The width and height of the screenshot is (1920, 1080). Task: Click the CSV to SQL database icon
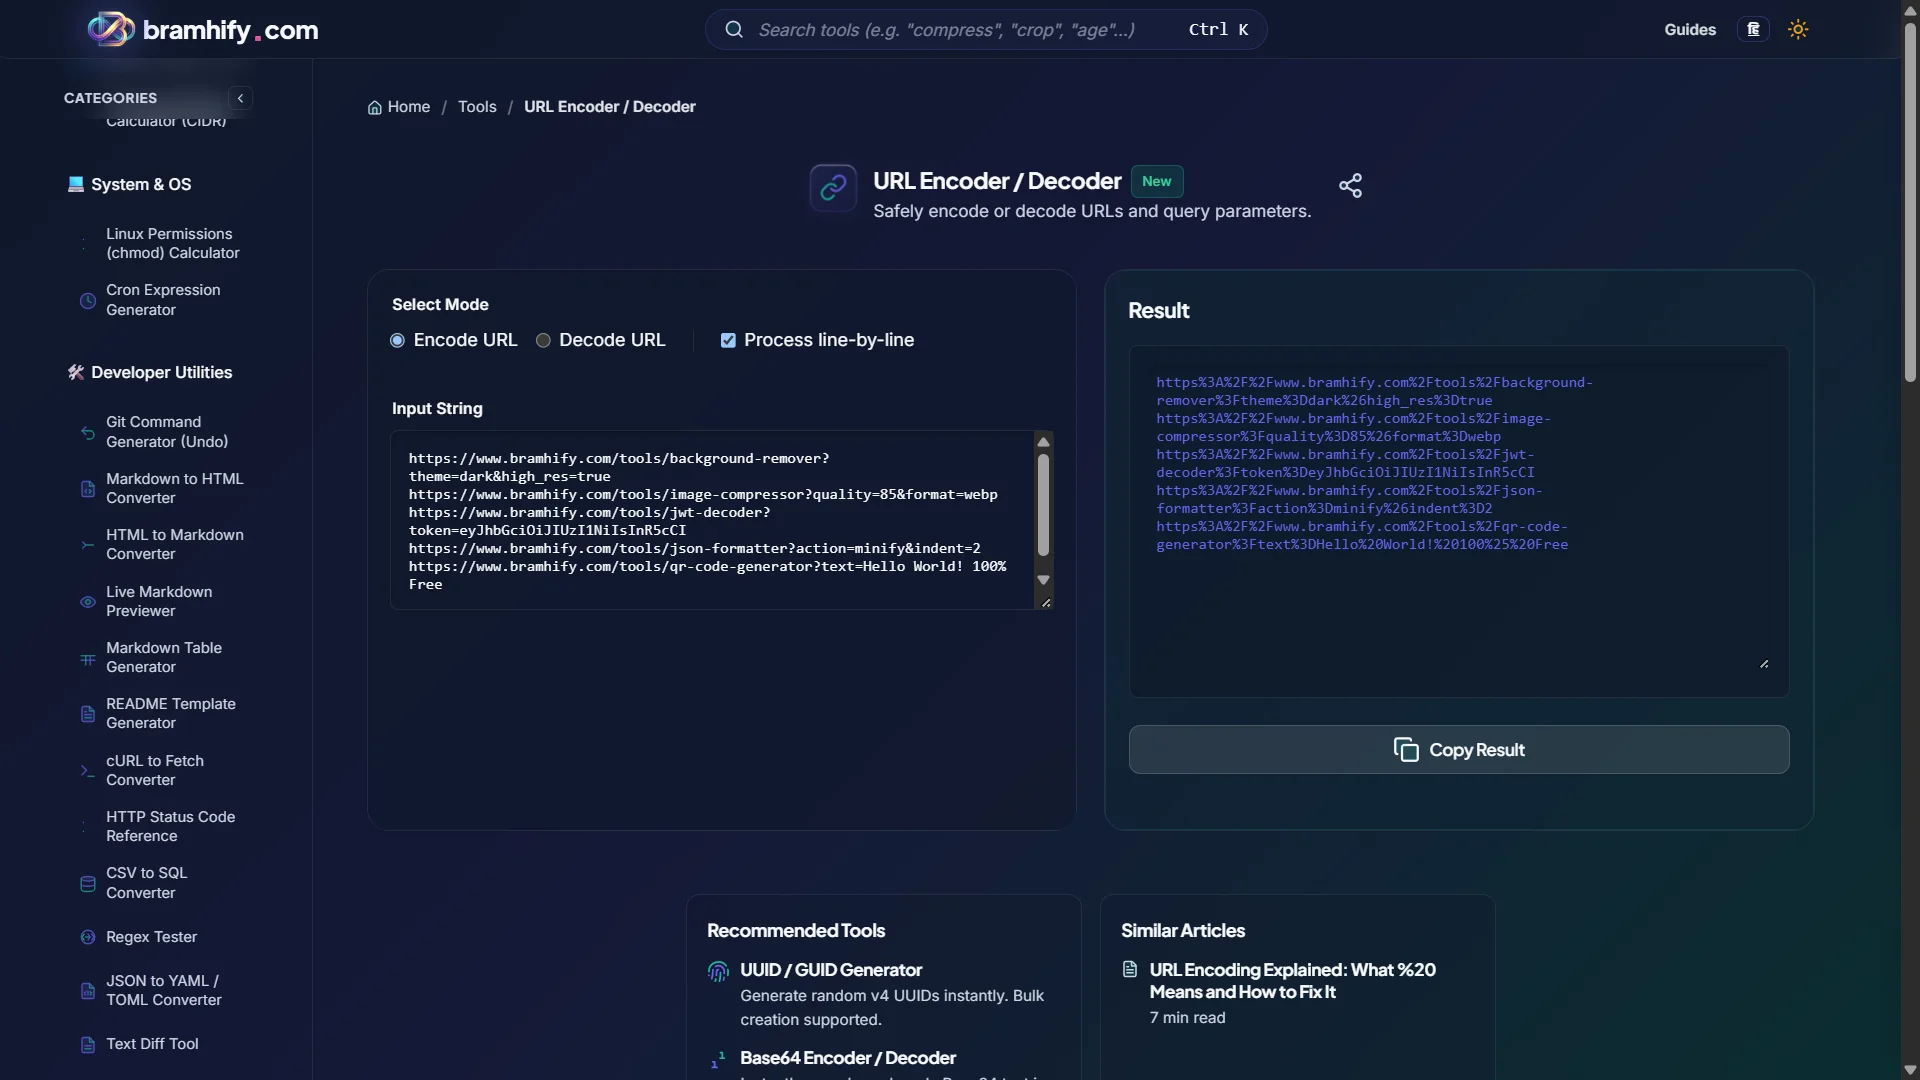88,884
